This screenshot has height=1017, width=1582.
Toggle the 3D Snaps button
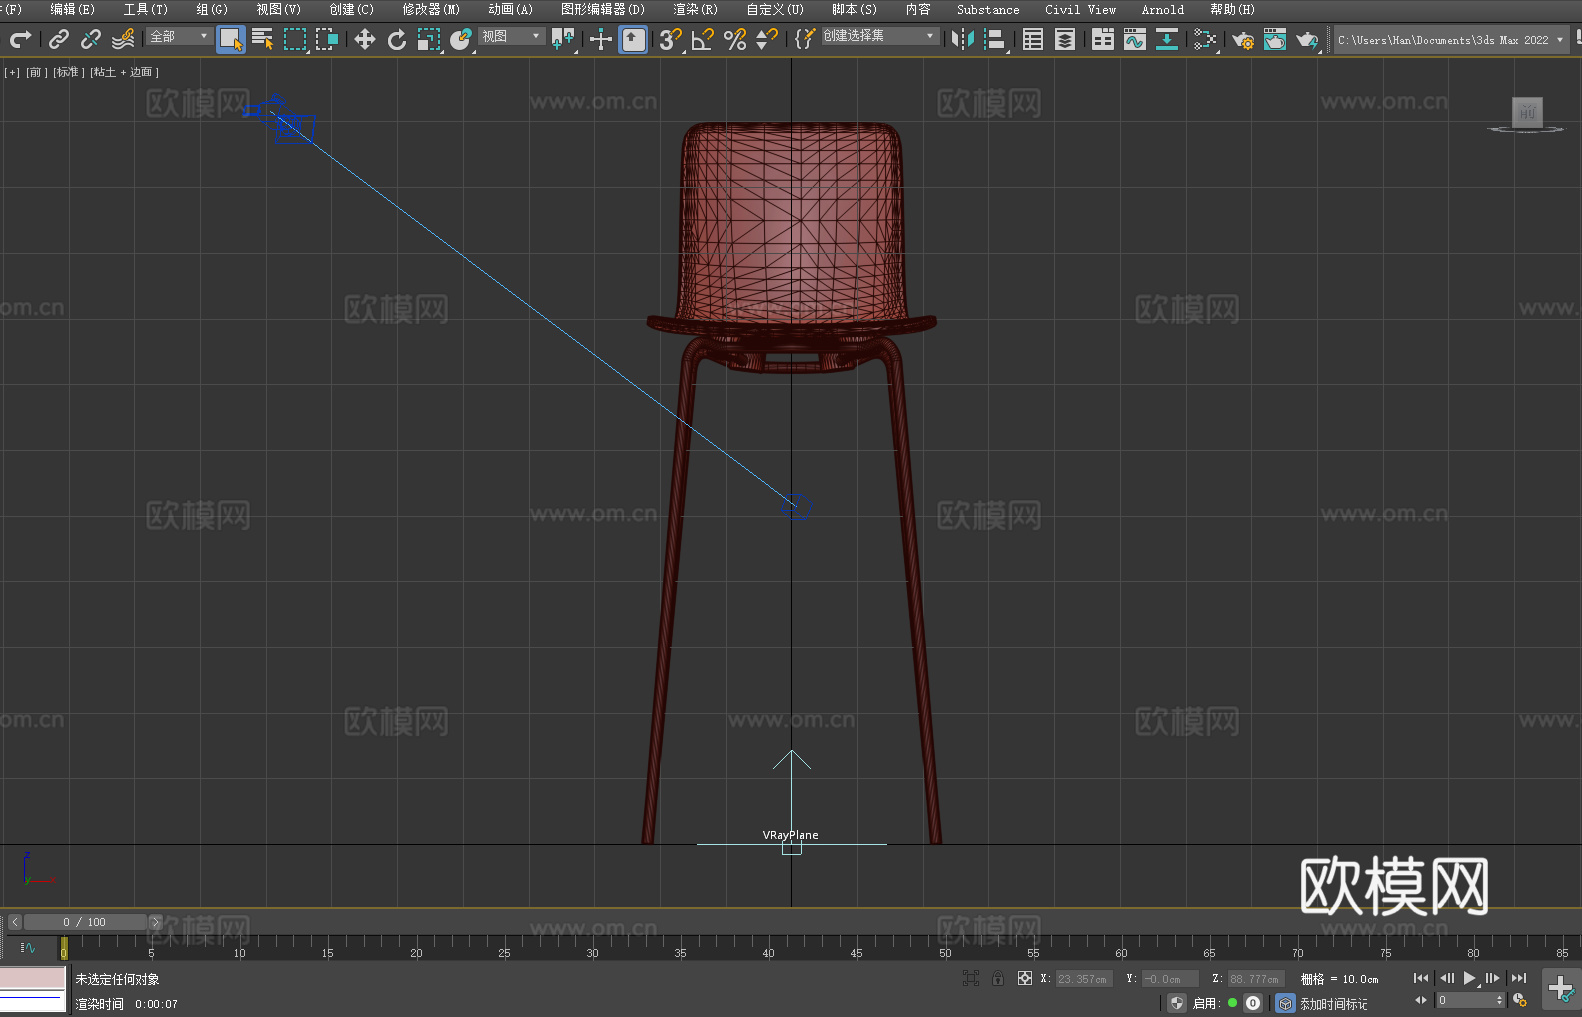[x=671, y=39]
